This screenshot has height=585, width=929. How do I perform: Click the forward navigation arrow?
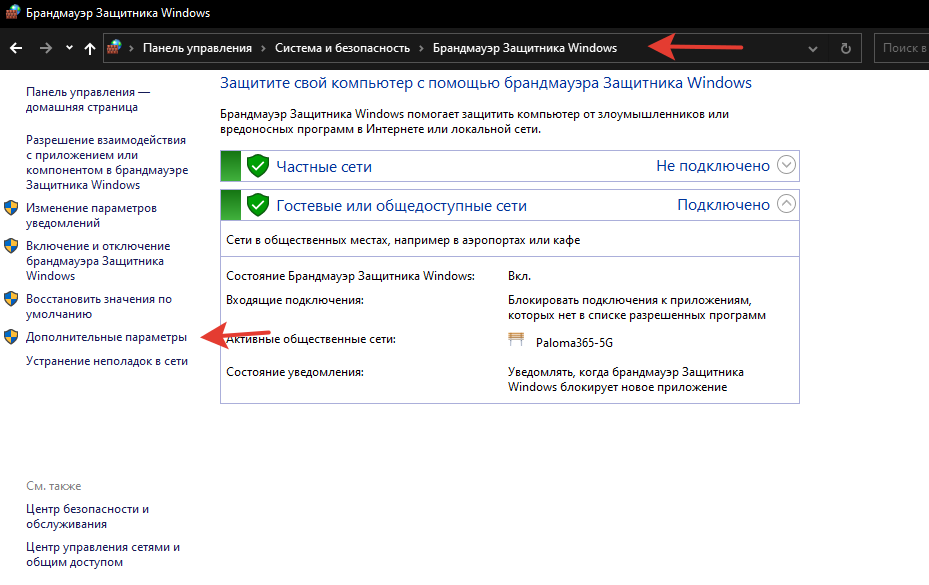coord(46,48)
